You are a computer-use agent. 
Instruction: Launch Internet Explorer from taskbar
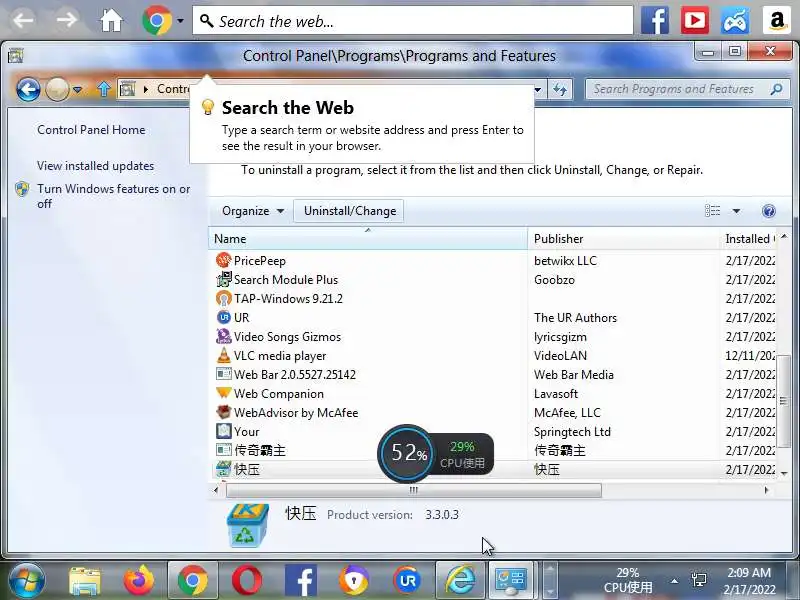[x=460, y=581]
